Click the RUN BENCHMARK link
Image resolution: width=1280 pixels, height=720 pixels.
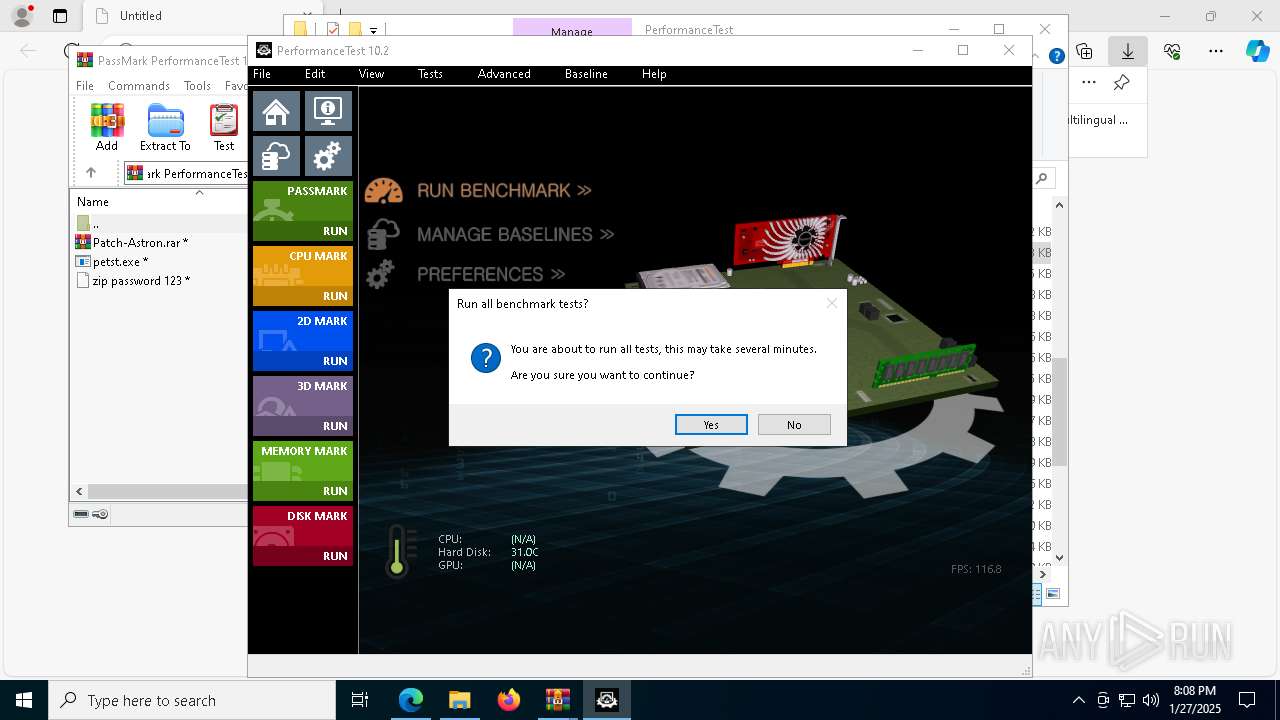(504, 190)
